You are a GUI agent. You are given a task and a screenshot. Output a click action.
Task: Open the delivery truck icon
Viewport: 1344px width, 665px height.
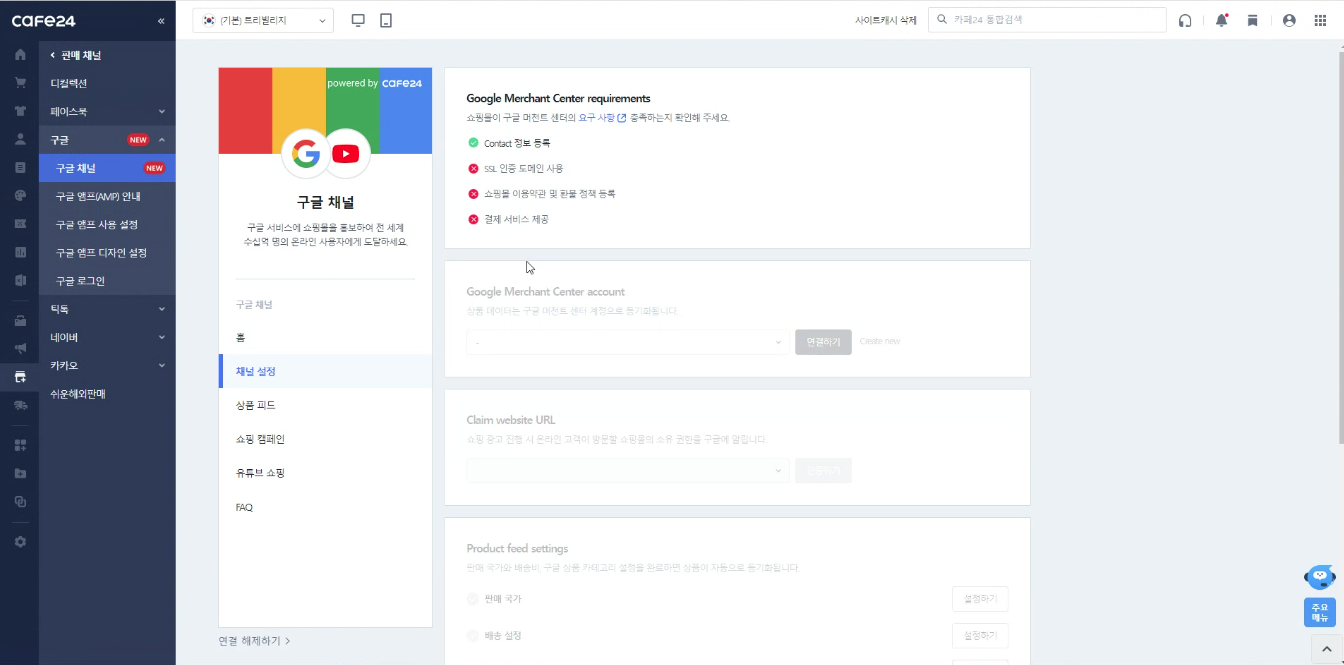[20, 405]
